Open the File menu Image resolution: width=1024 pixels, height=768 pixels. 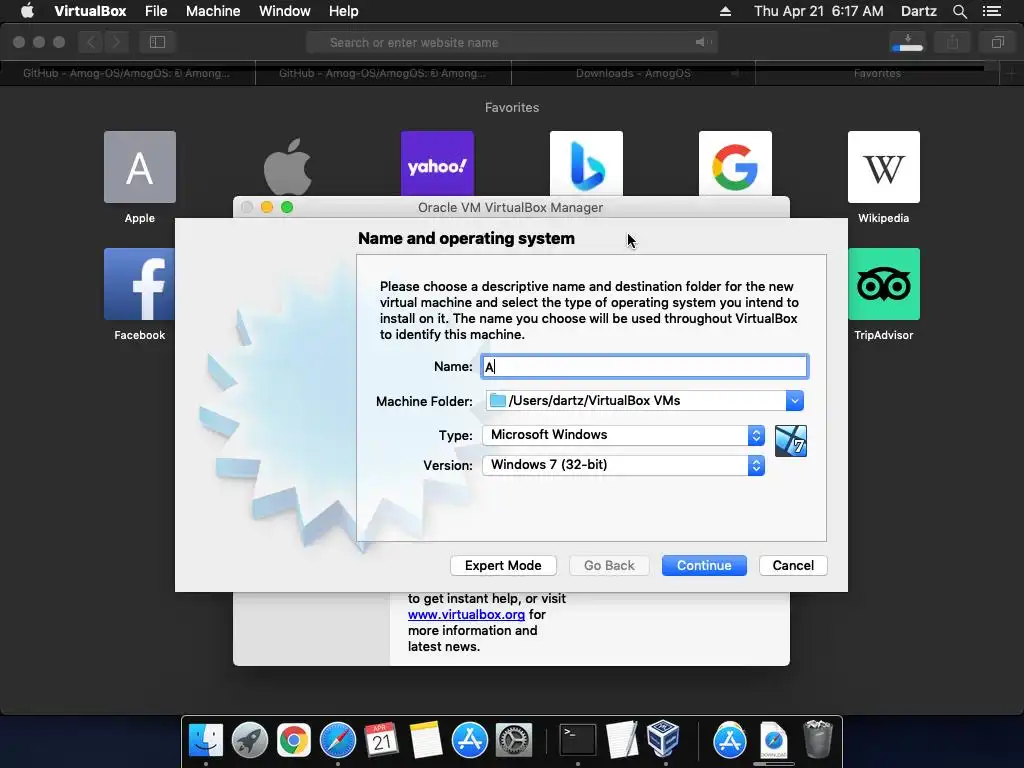156,11
